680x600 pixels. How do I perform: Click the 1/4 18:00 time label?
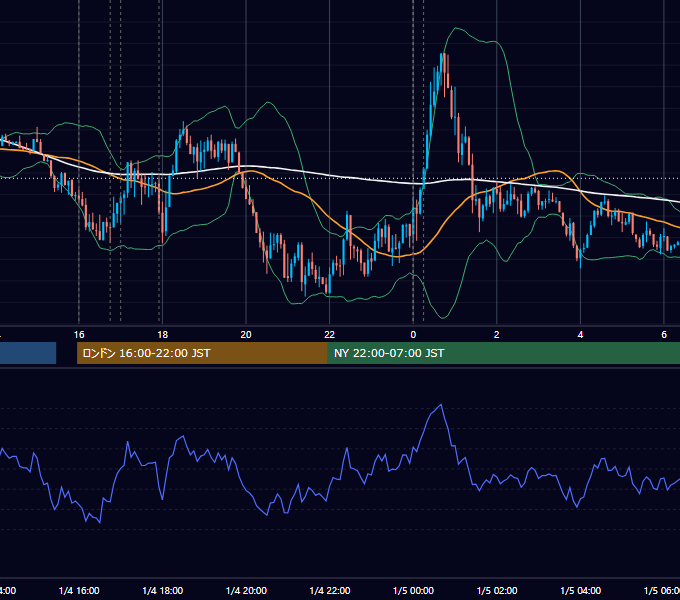pyautogui.click(x=163, y=590)
